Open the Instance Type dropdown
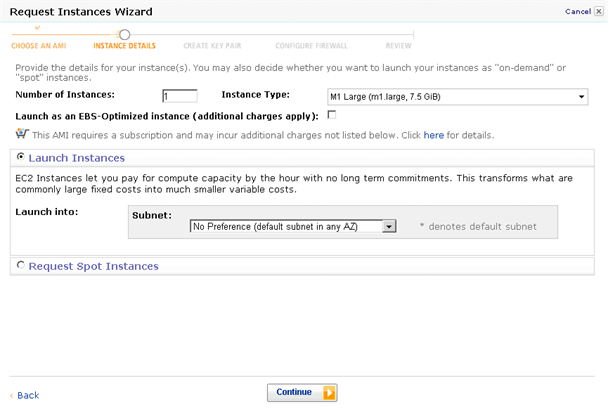The image size is (609, 412). 458,97
